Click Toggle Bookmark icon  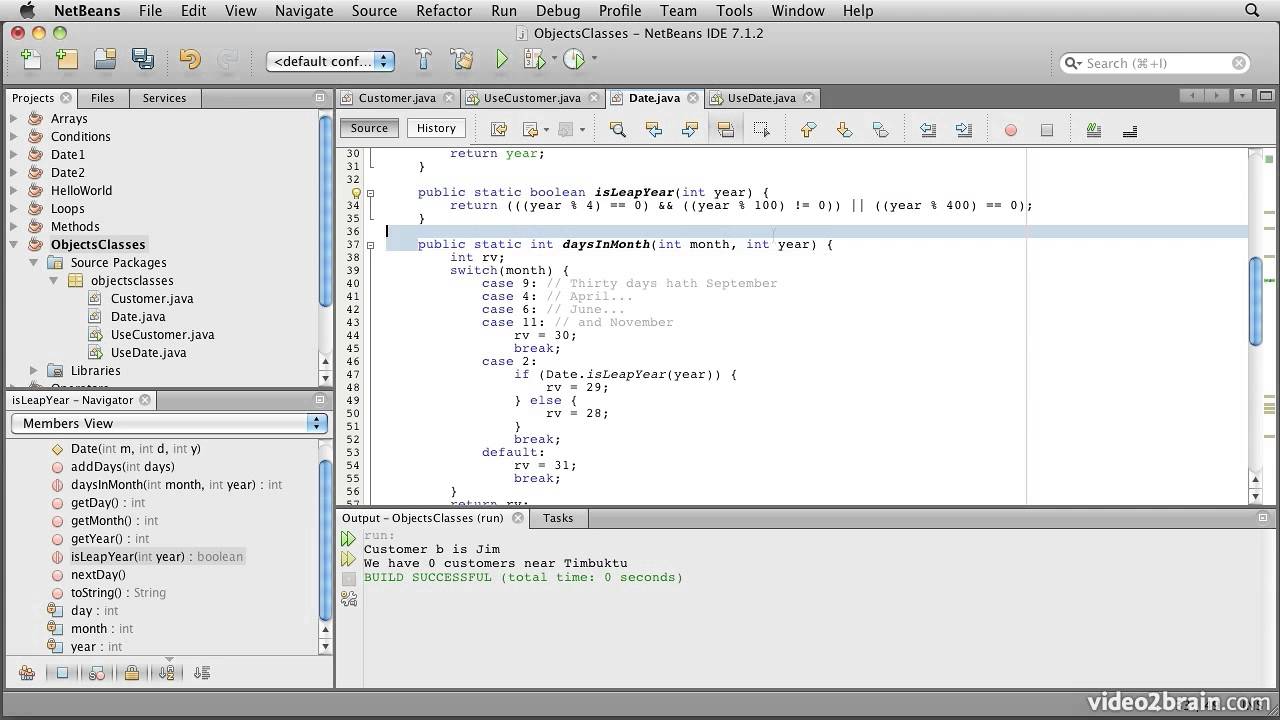(880, 129)
